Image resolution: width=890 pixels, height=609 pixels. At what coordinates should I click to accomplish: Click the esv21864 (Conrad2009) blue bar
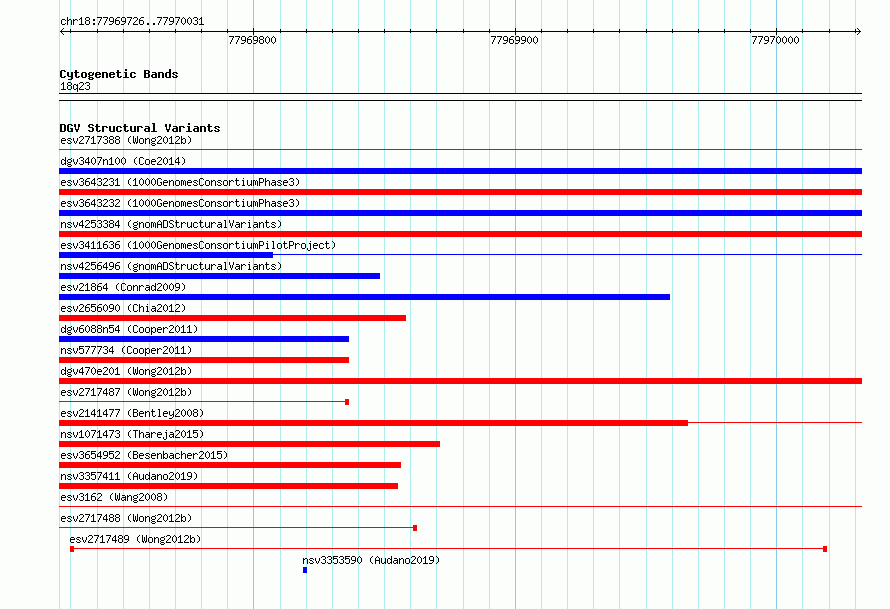click(x=364, y=297)
